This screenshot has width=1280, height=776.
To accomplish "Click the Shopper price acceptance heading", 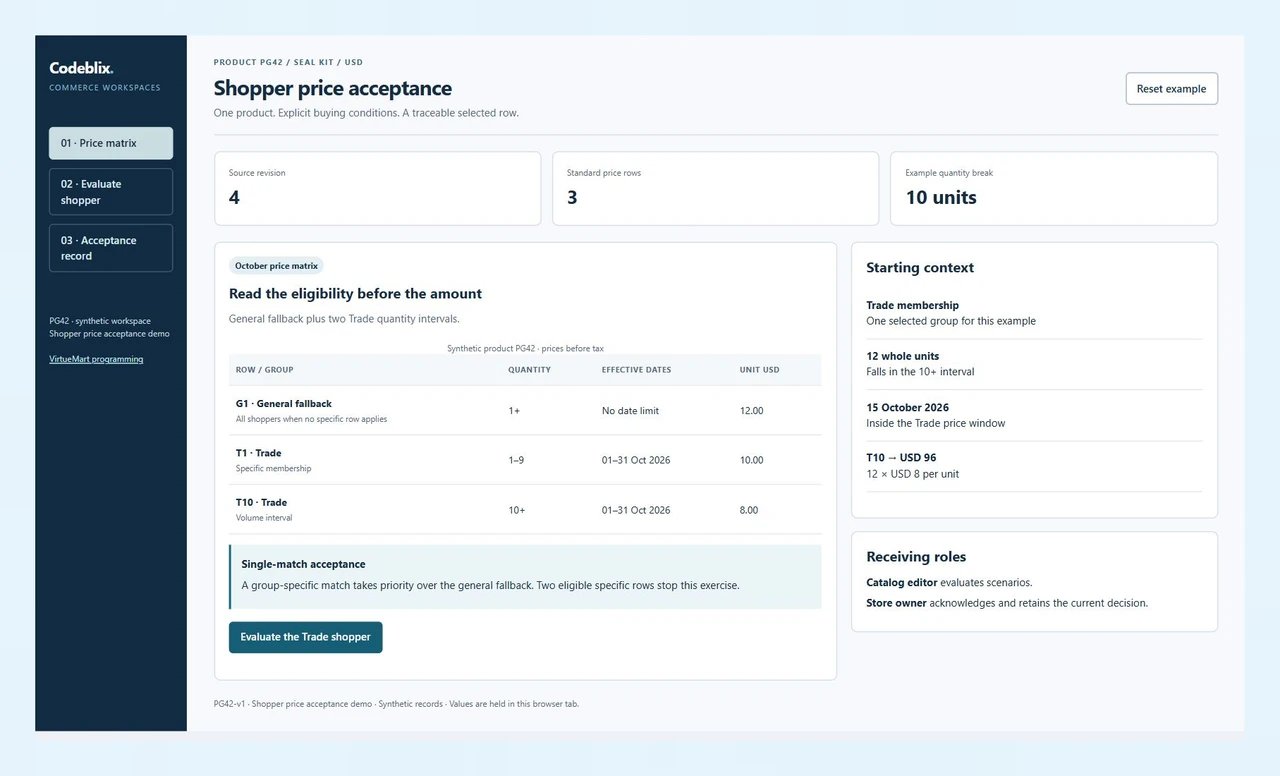I will click(x=333, y=89).
